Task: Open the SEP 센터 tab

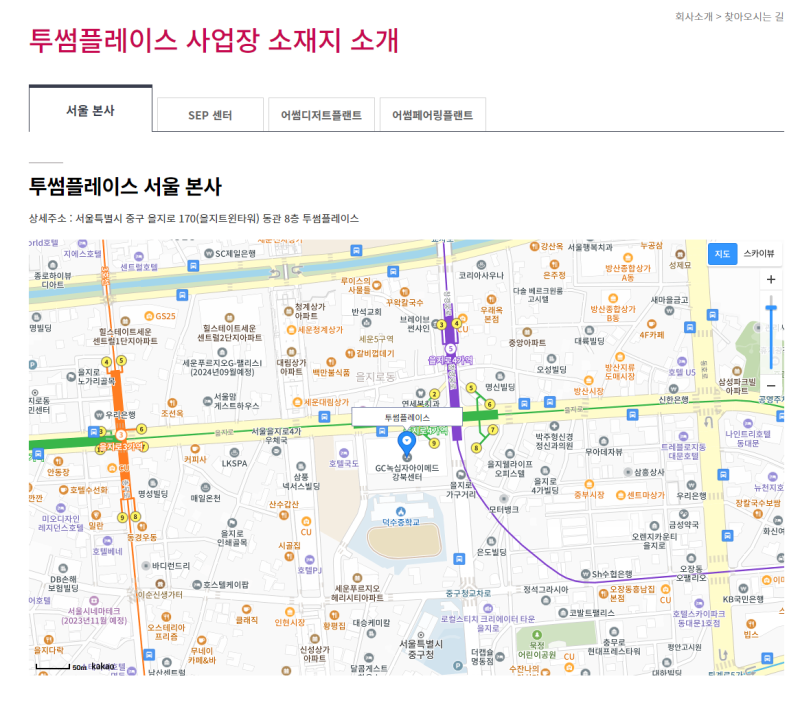Action: (210, 115)
